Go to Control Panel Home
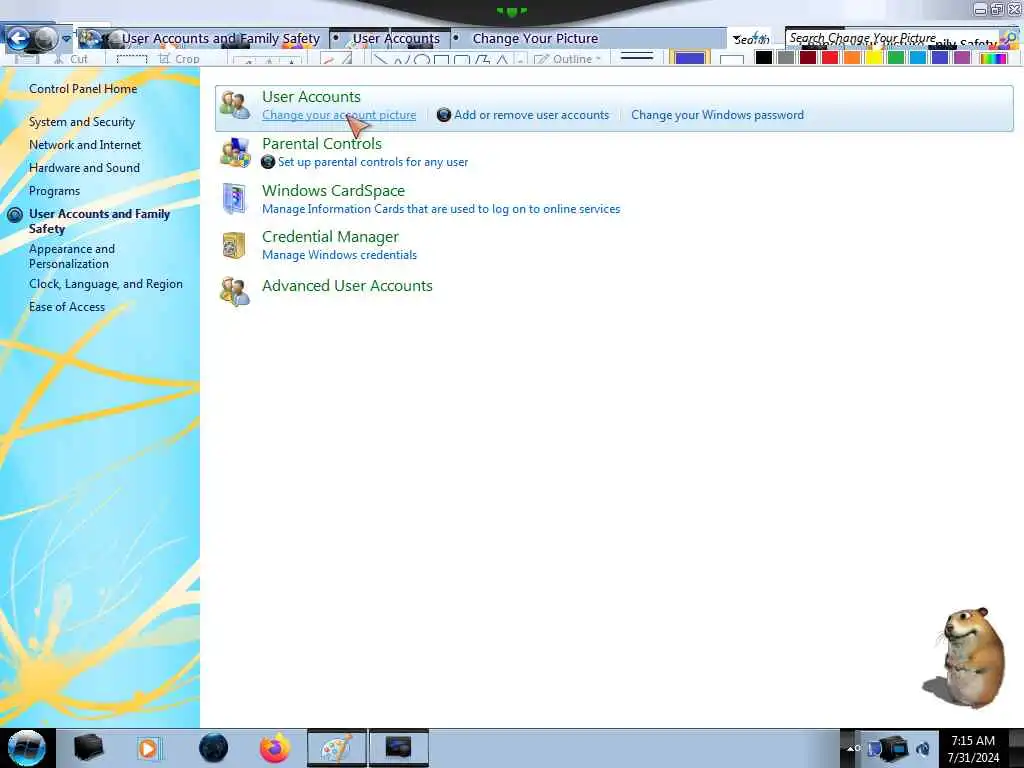 click(83, 89)
